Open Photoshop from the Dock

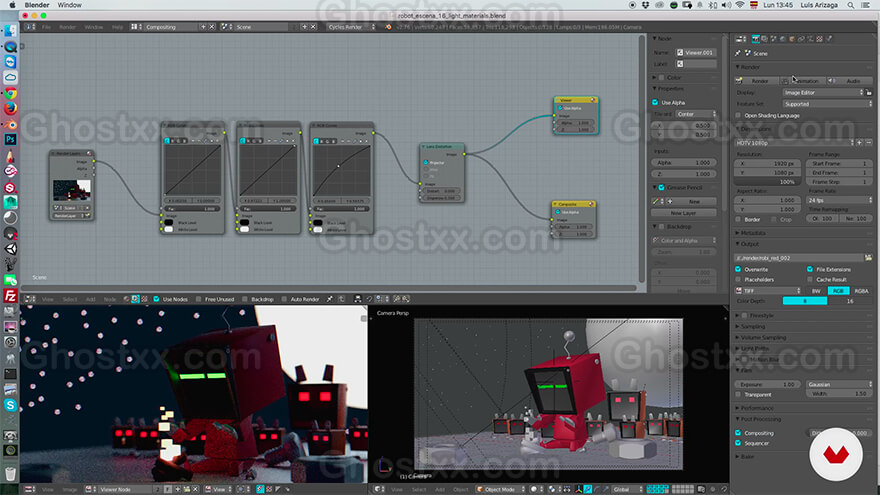[x=10, y=139]
